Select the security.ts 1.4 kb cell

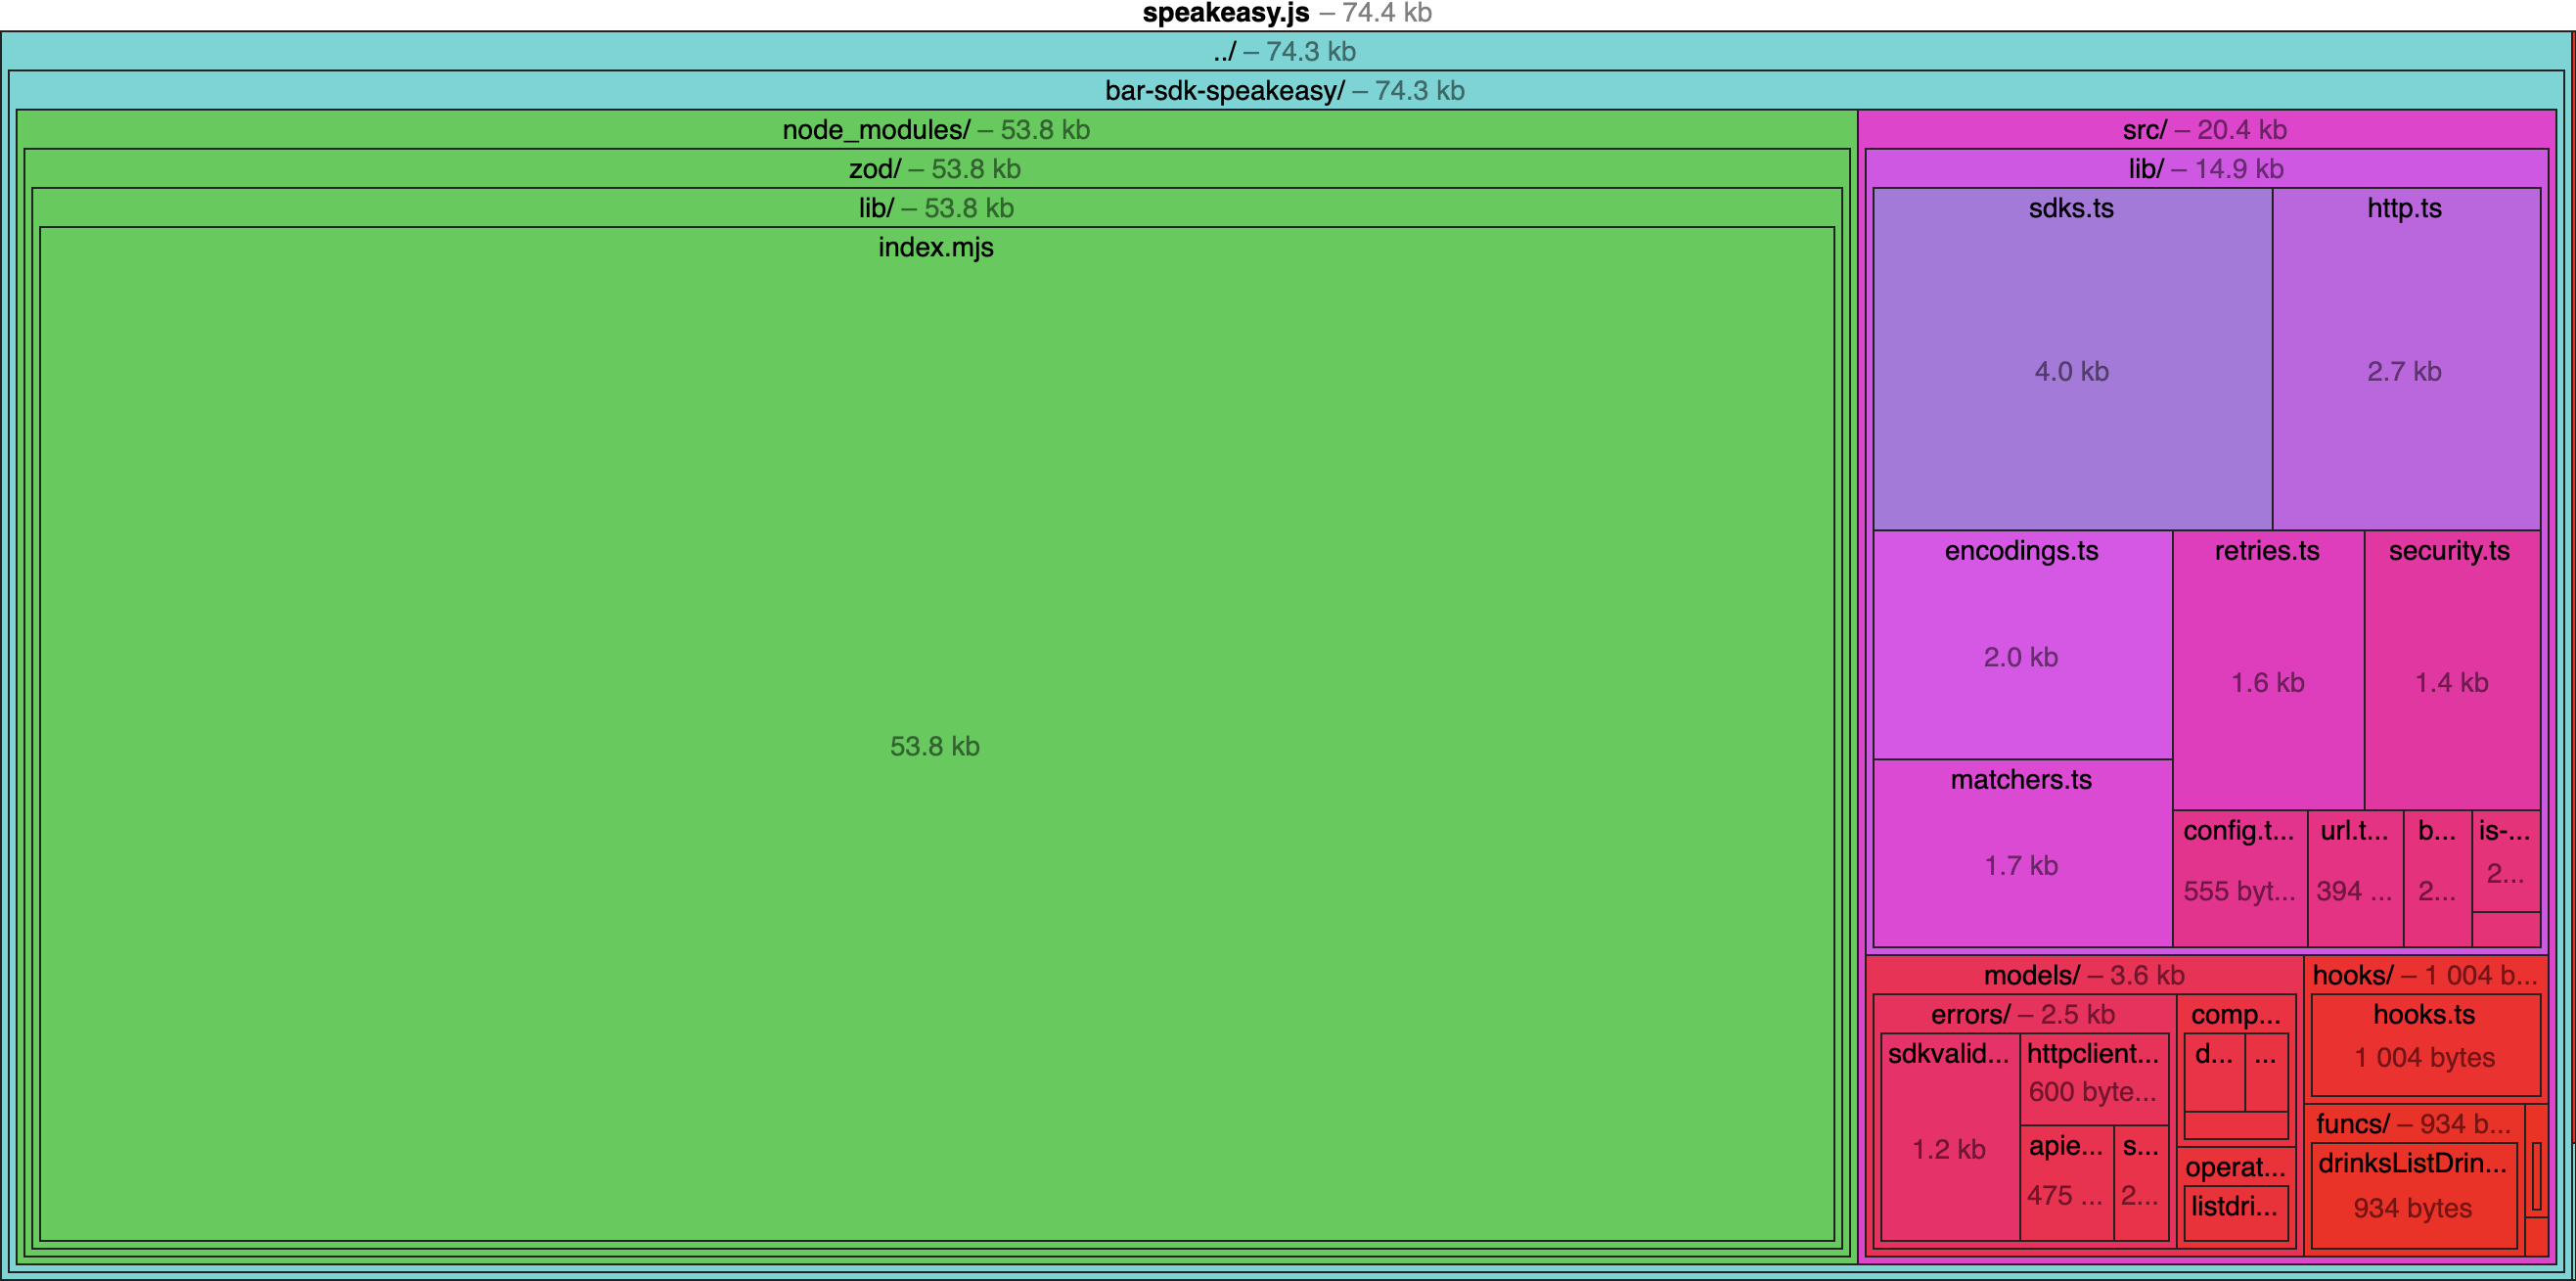click(x=2451, y=670)
